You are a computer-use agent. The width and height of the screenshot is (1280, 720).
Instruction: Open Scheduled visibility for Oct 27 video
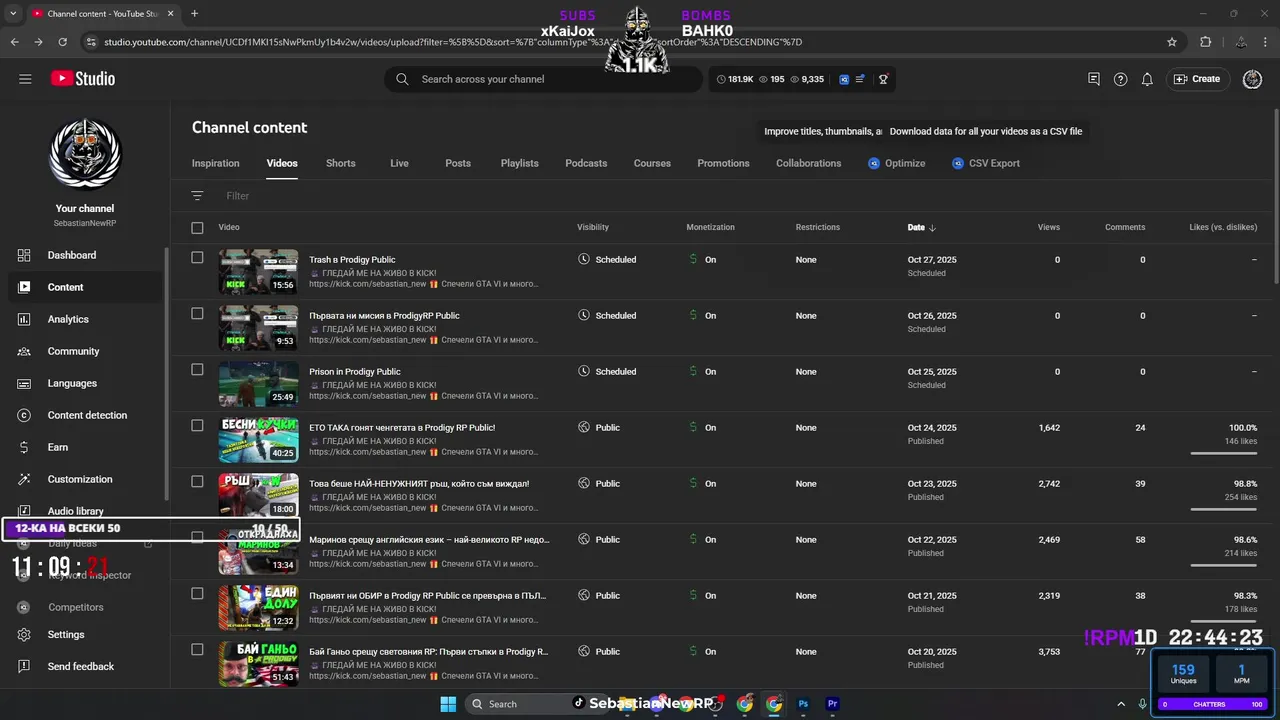[607, 260]
